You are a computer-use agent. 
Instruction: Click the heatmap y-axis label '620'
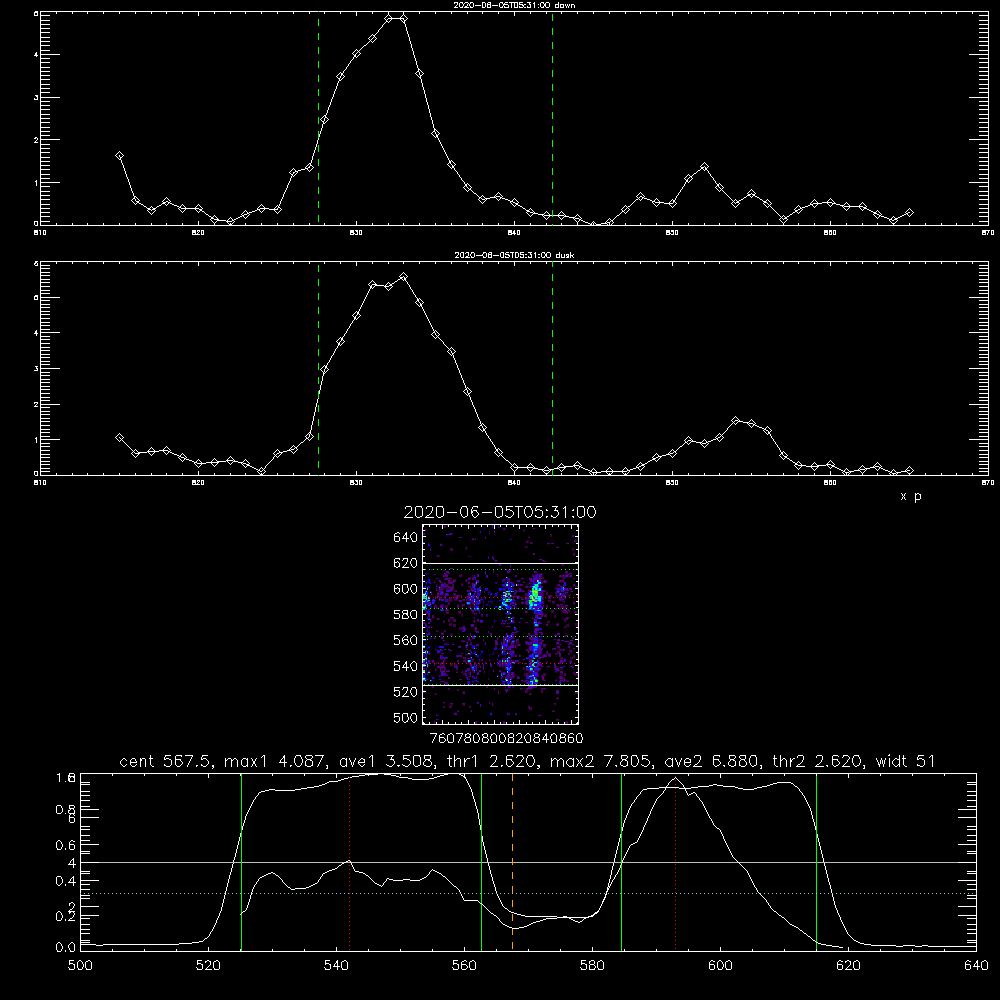[x=406, y=563]
